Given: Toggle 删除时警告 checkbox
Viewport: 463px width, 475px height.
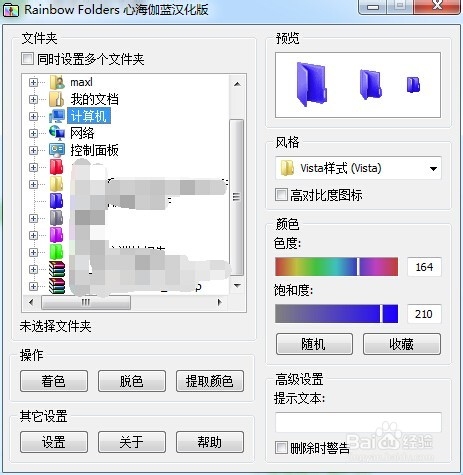Looking at the screenshot, I should coord(281,448).
